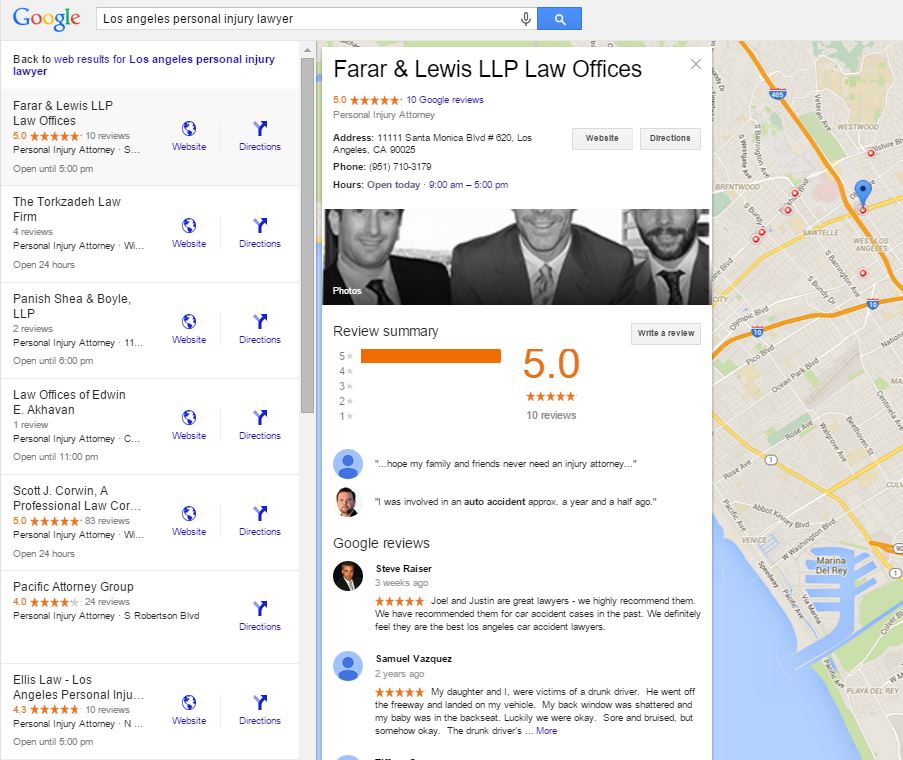Click Samuel Vazquez's reviewer avatar
This screenshot has height=760, width=903.
[x=348, y=666]
